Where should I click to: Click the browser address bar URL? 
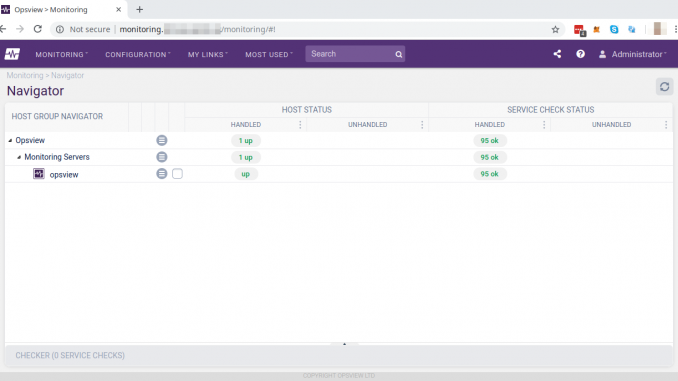[x=197, y=29]
